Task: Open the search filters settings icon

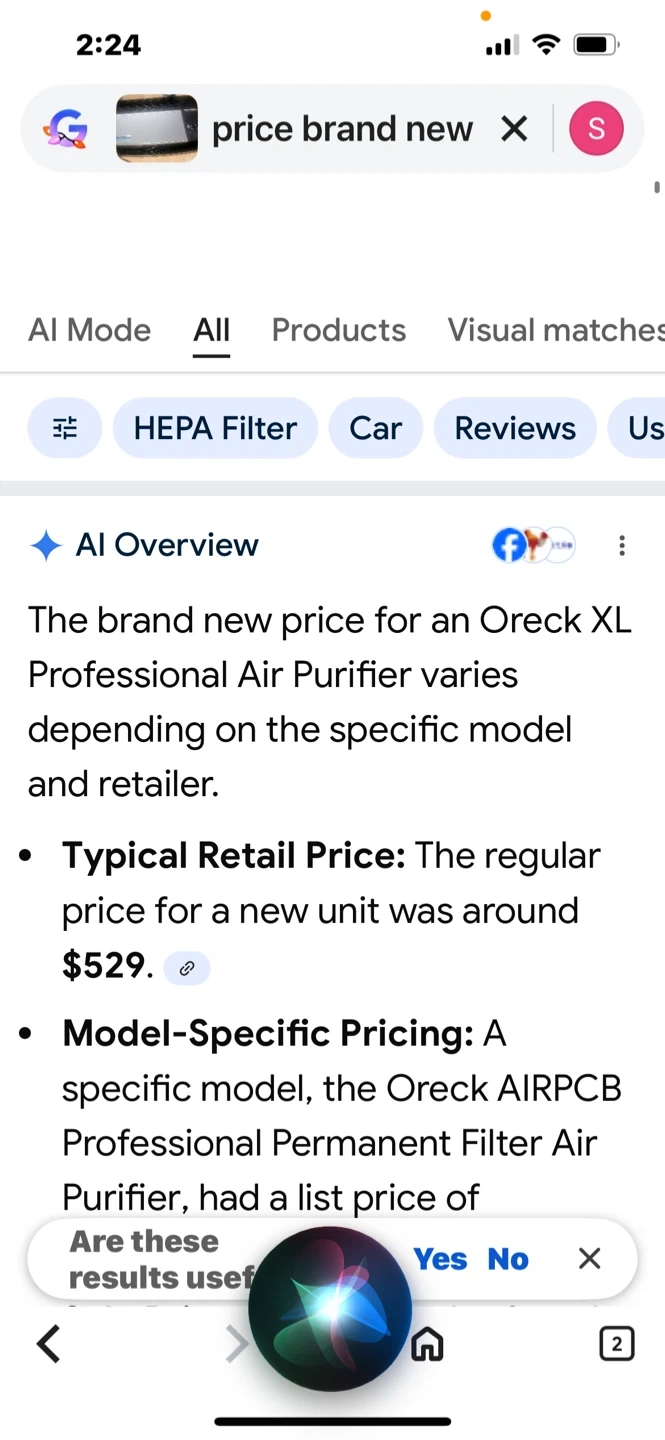Action: point(65,428)
